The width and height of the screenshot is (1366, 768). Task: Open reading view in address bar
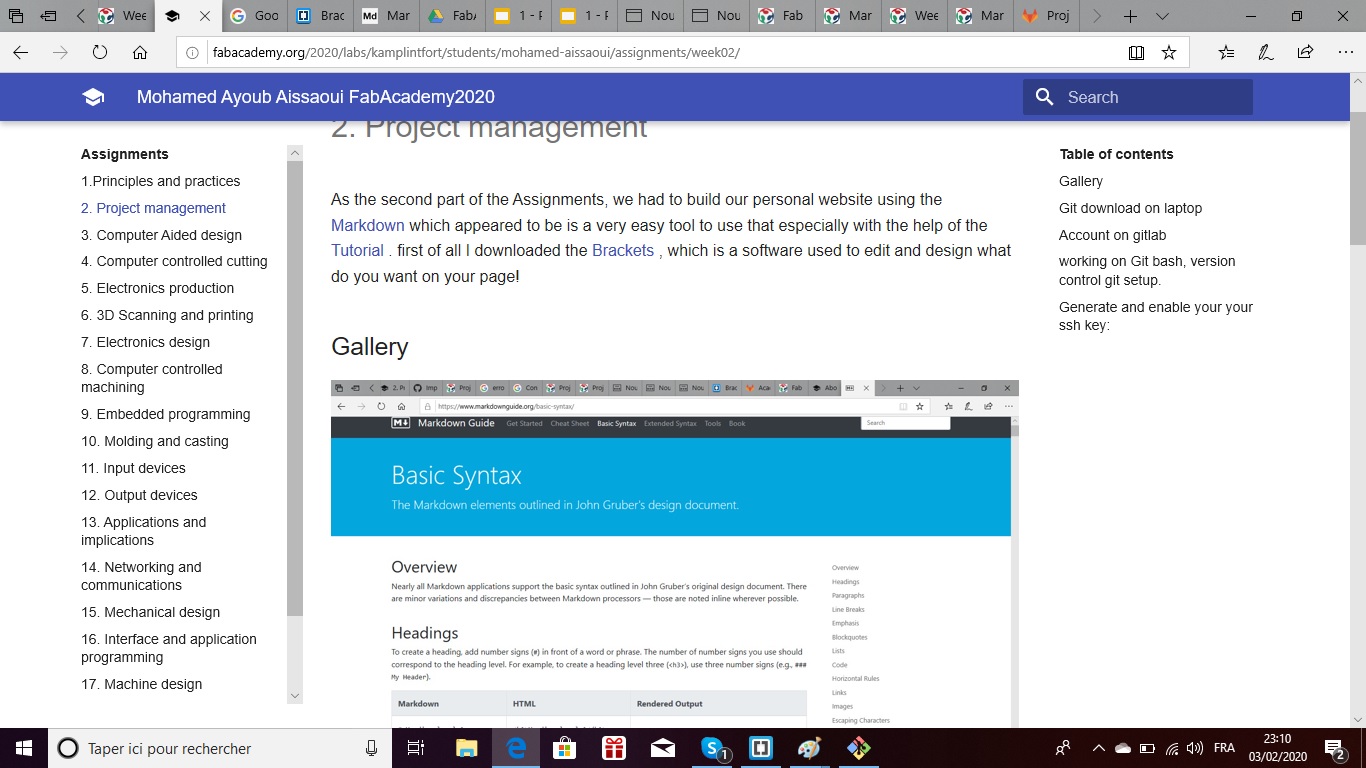(x=1136, y=53)
